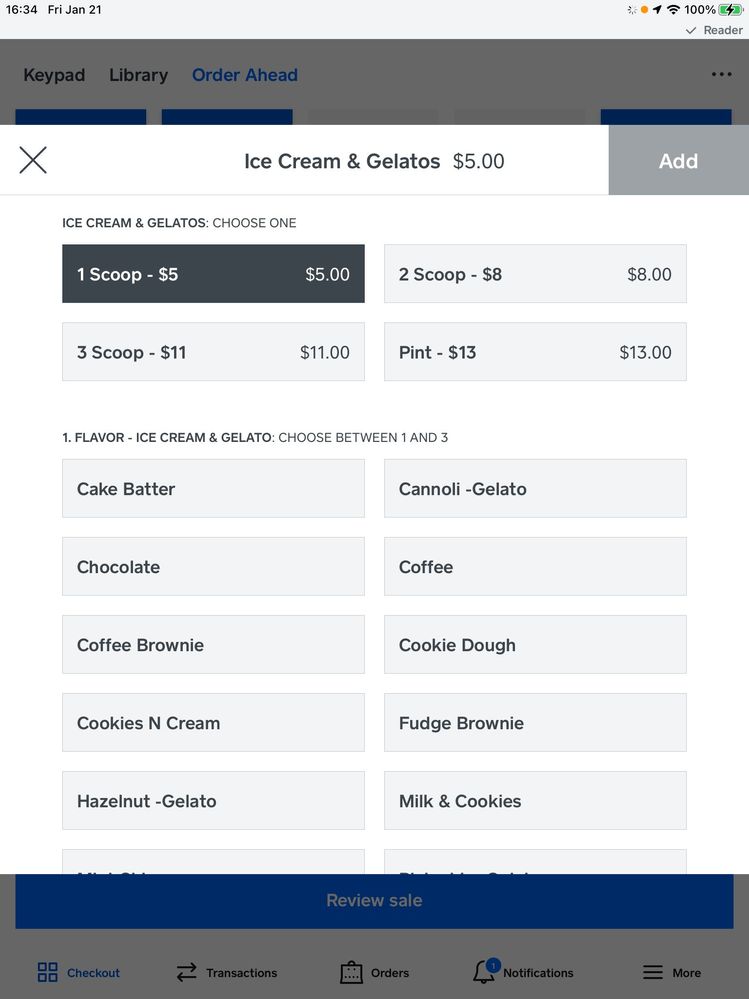Select the 3 Scoop - $11 option
Viewport: 749px width, 999px height.
pyautogui.click(x=213, y=352)
